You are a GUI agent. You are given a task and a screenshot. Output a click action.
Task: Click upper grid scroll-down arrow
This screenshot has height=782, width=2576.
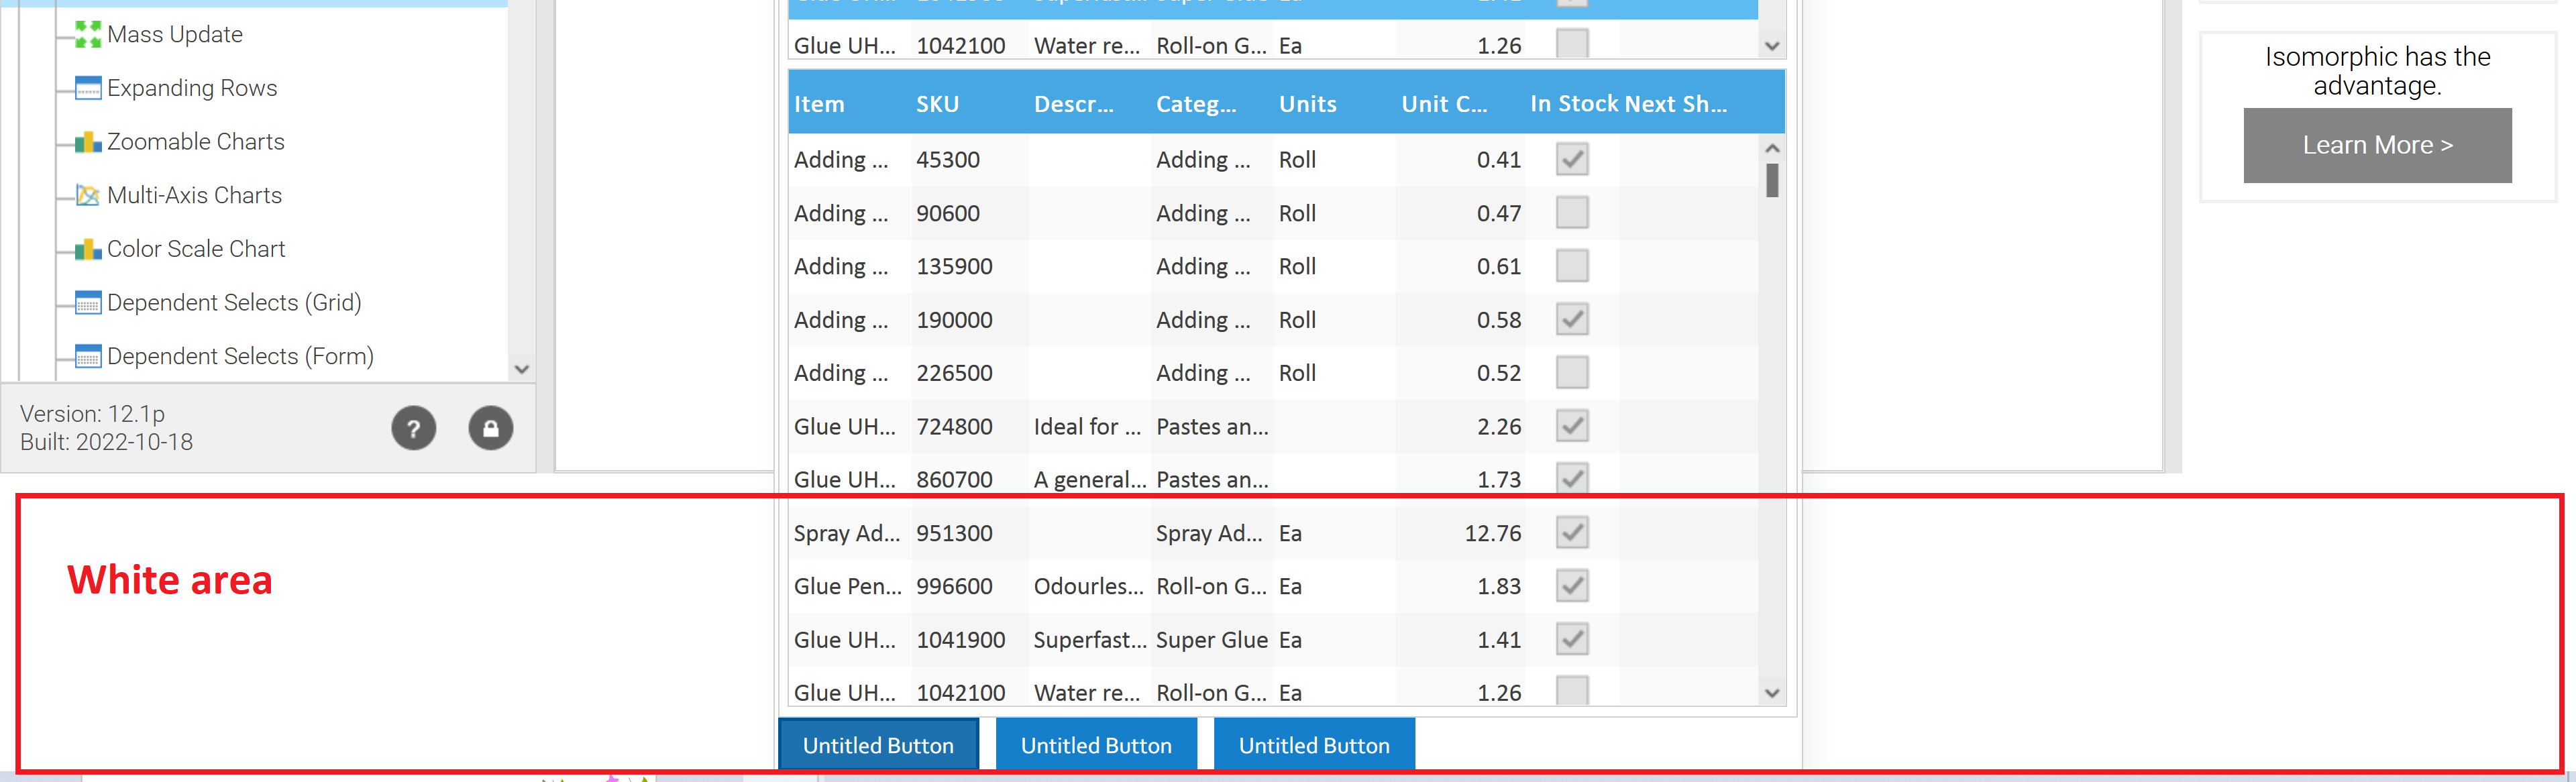(1772, 46)
